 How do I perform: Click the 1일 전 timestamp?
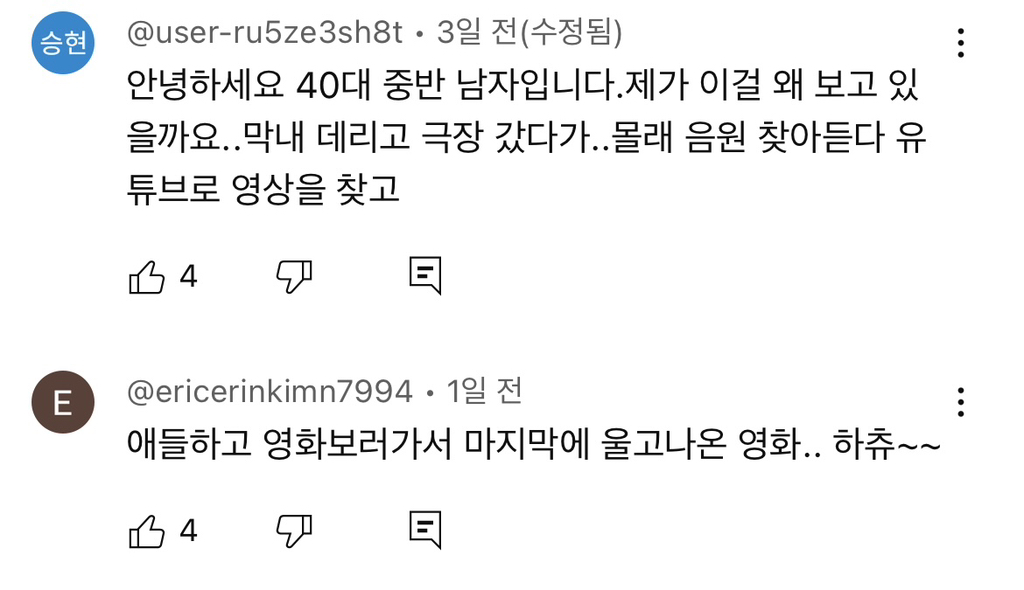coord(485,392)
